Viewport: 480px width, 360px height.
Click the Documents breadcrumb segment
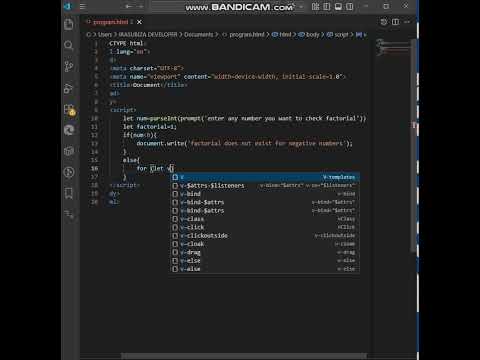(x=199, y=35)
